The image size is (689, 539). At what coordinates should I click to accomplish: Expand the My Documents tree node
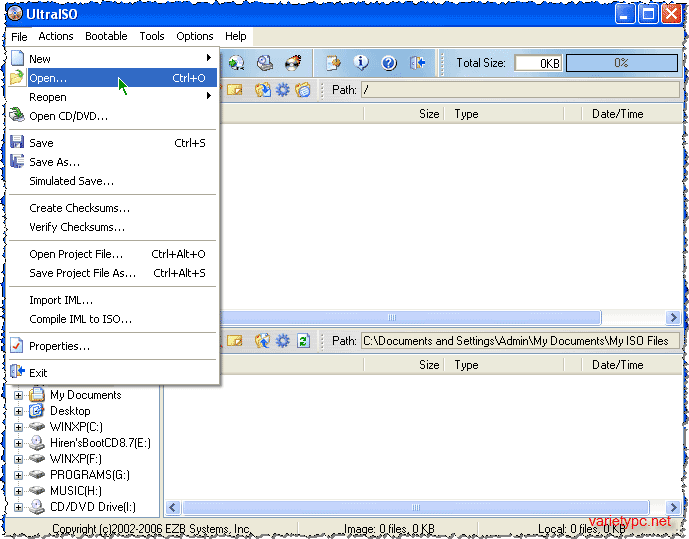18,395
